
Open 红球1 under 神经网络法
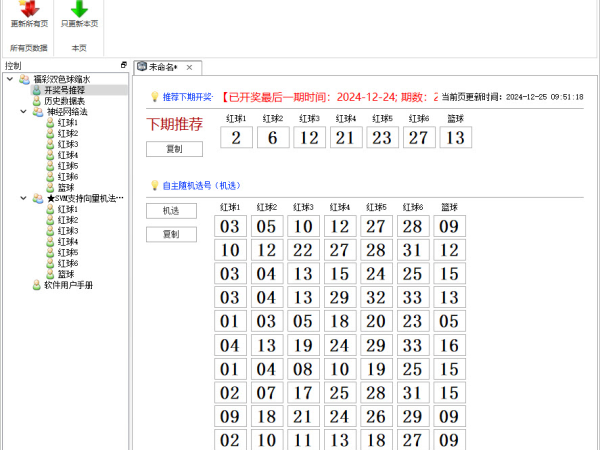point(68,123)
